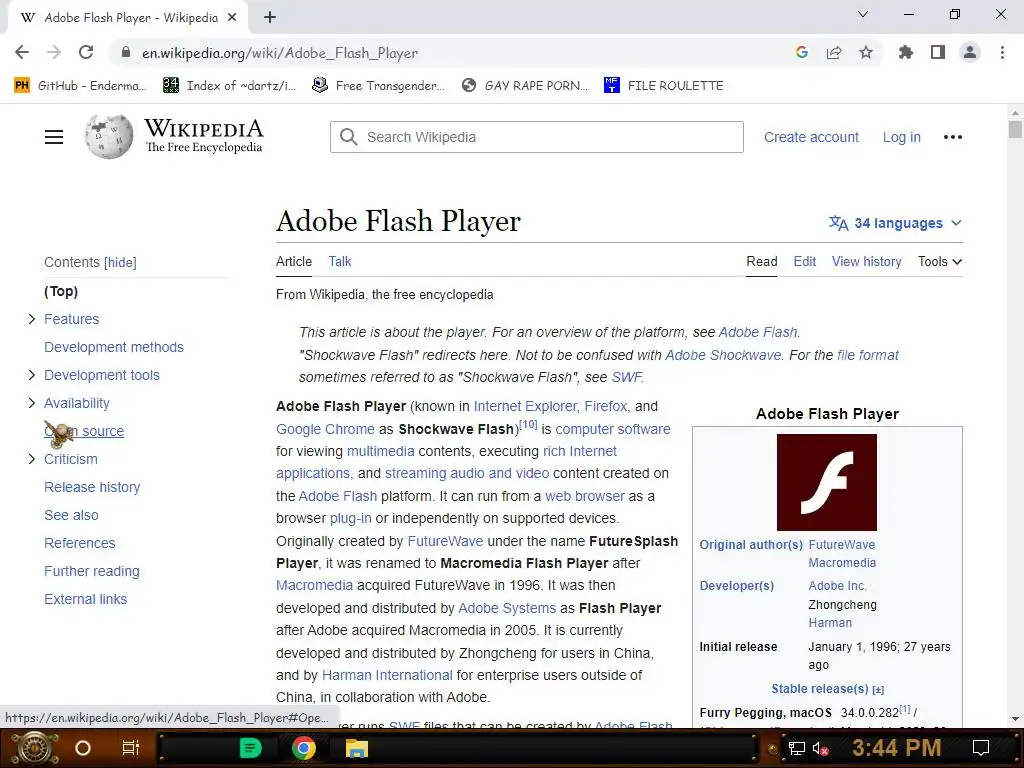Open Cortana circle on taskbar
Screen dimensions: 1024x768
point(83,748)
